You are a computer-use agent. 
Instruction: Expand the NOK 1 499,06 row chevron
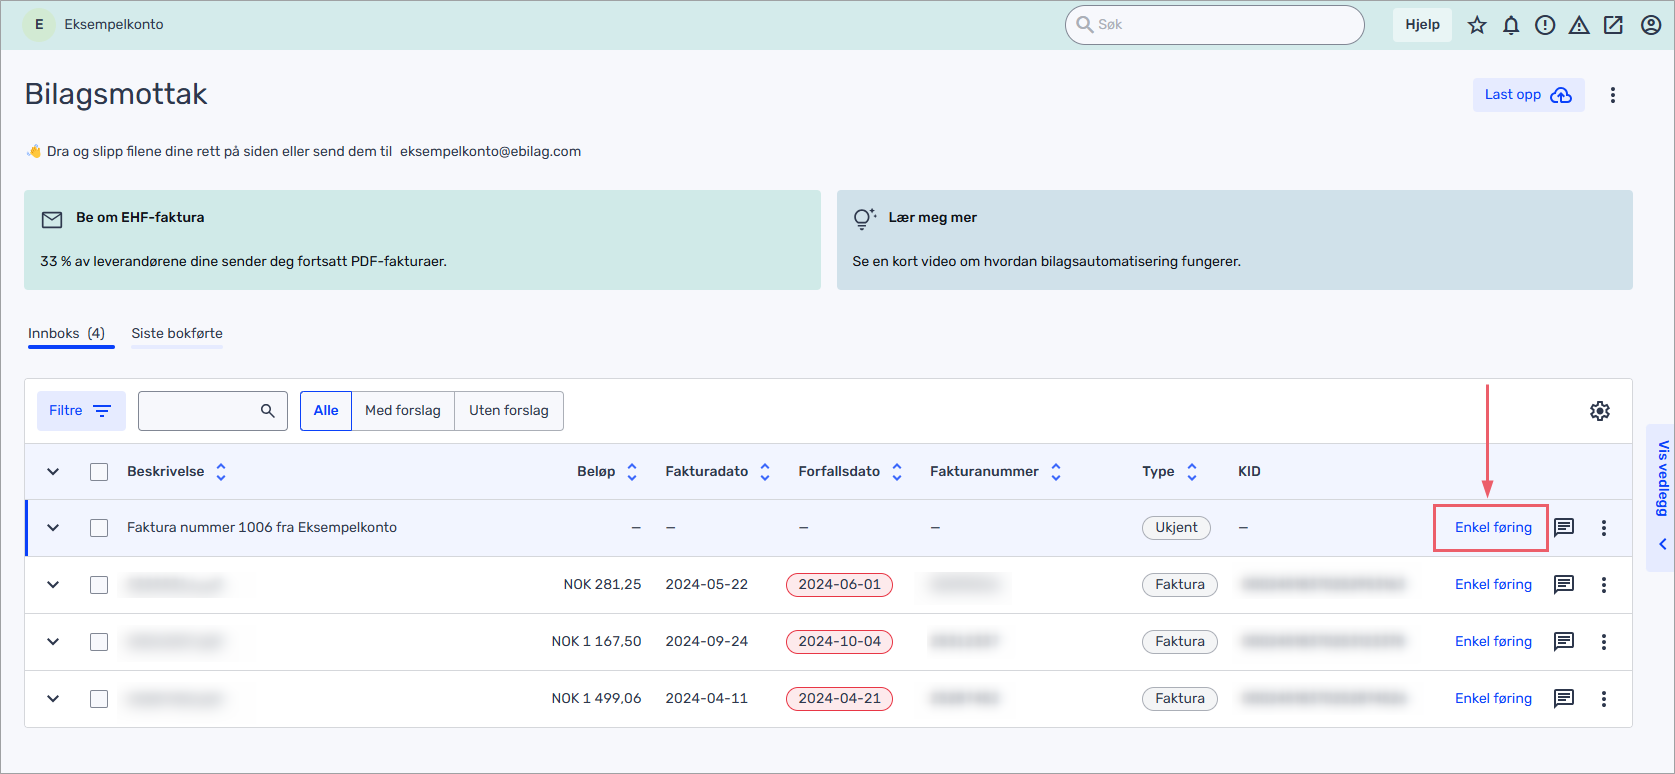coord(53,698)
